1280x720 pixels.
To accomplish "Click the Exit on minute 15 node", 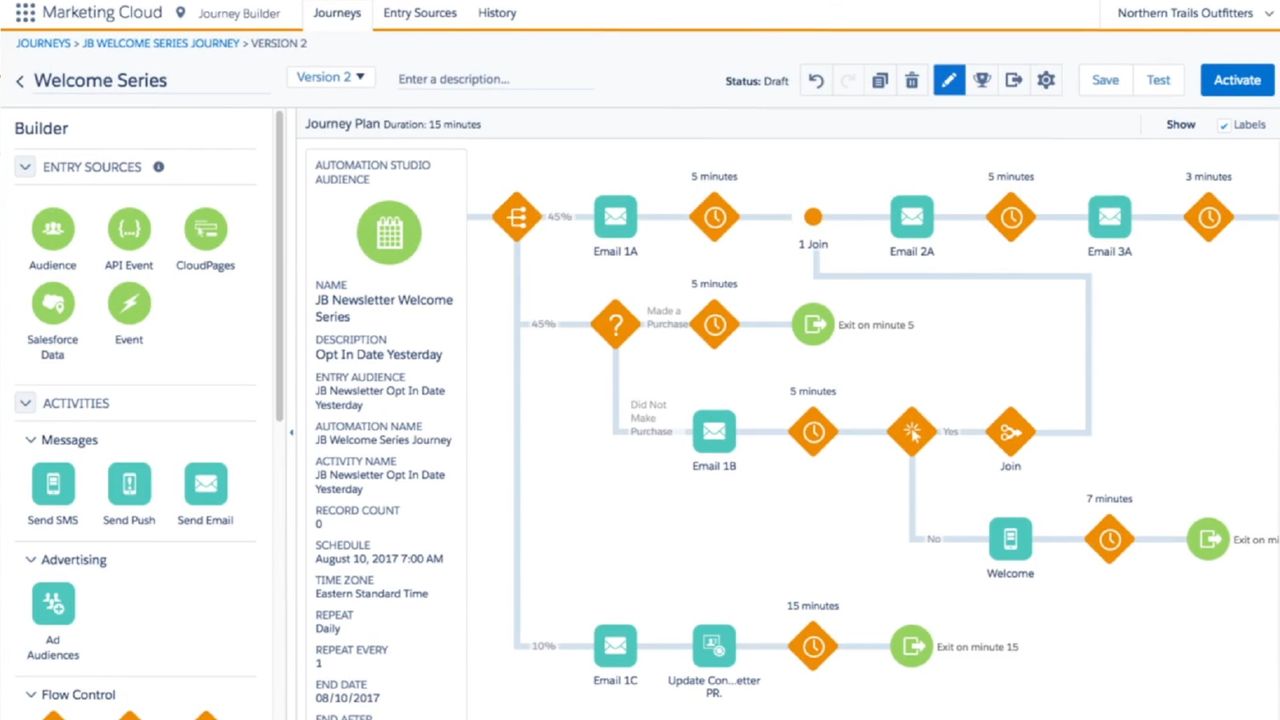I will [x=911, y=646].
